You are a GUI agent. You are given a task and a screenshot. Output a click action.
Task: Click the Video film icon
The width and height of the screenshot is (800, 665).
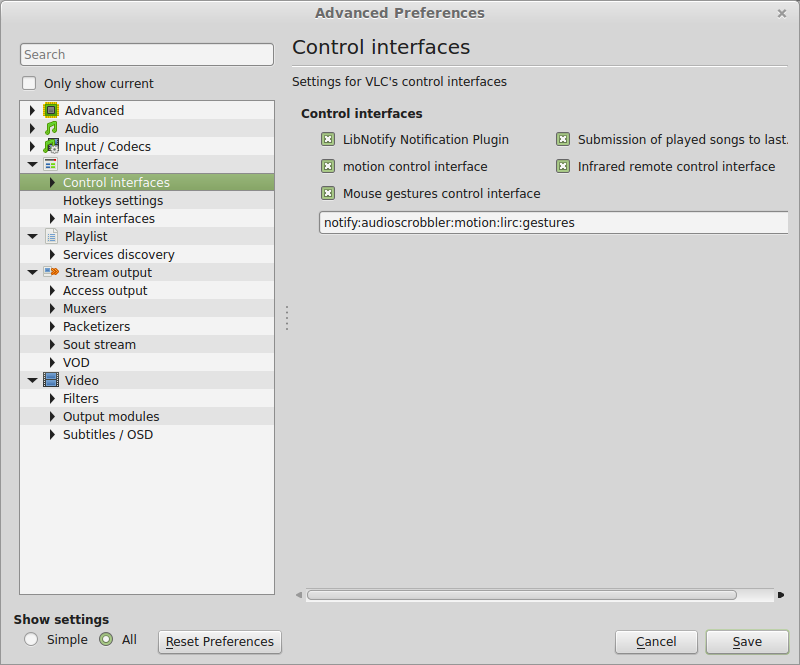coord(51,380)
